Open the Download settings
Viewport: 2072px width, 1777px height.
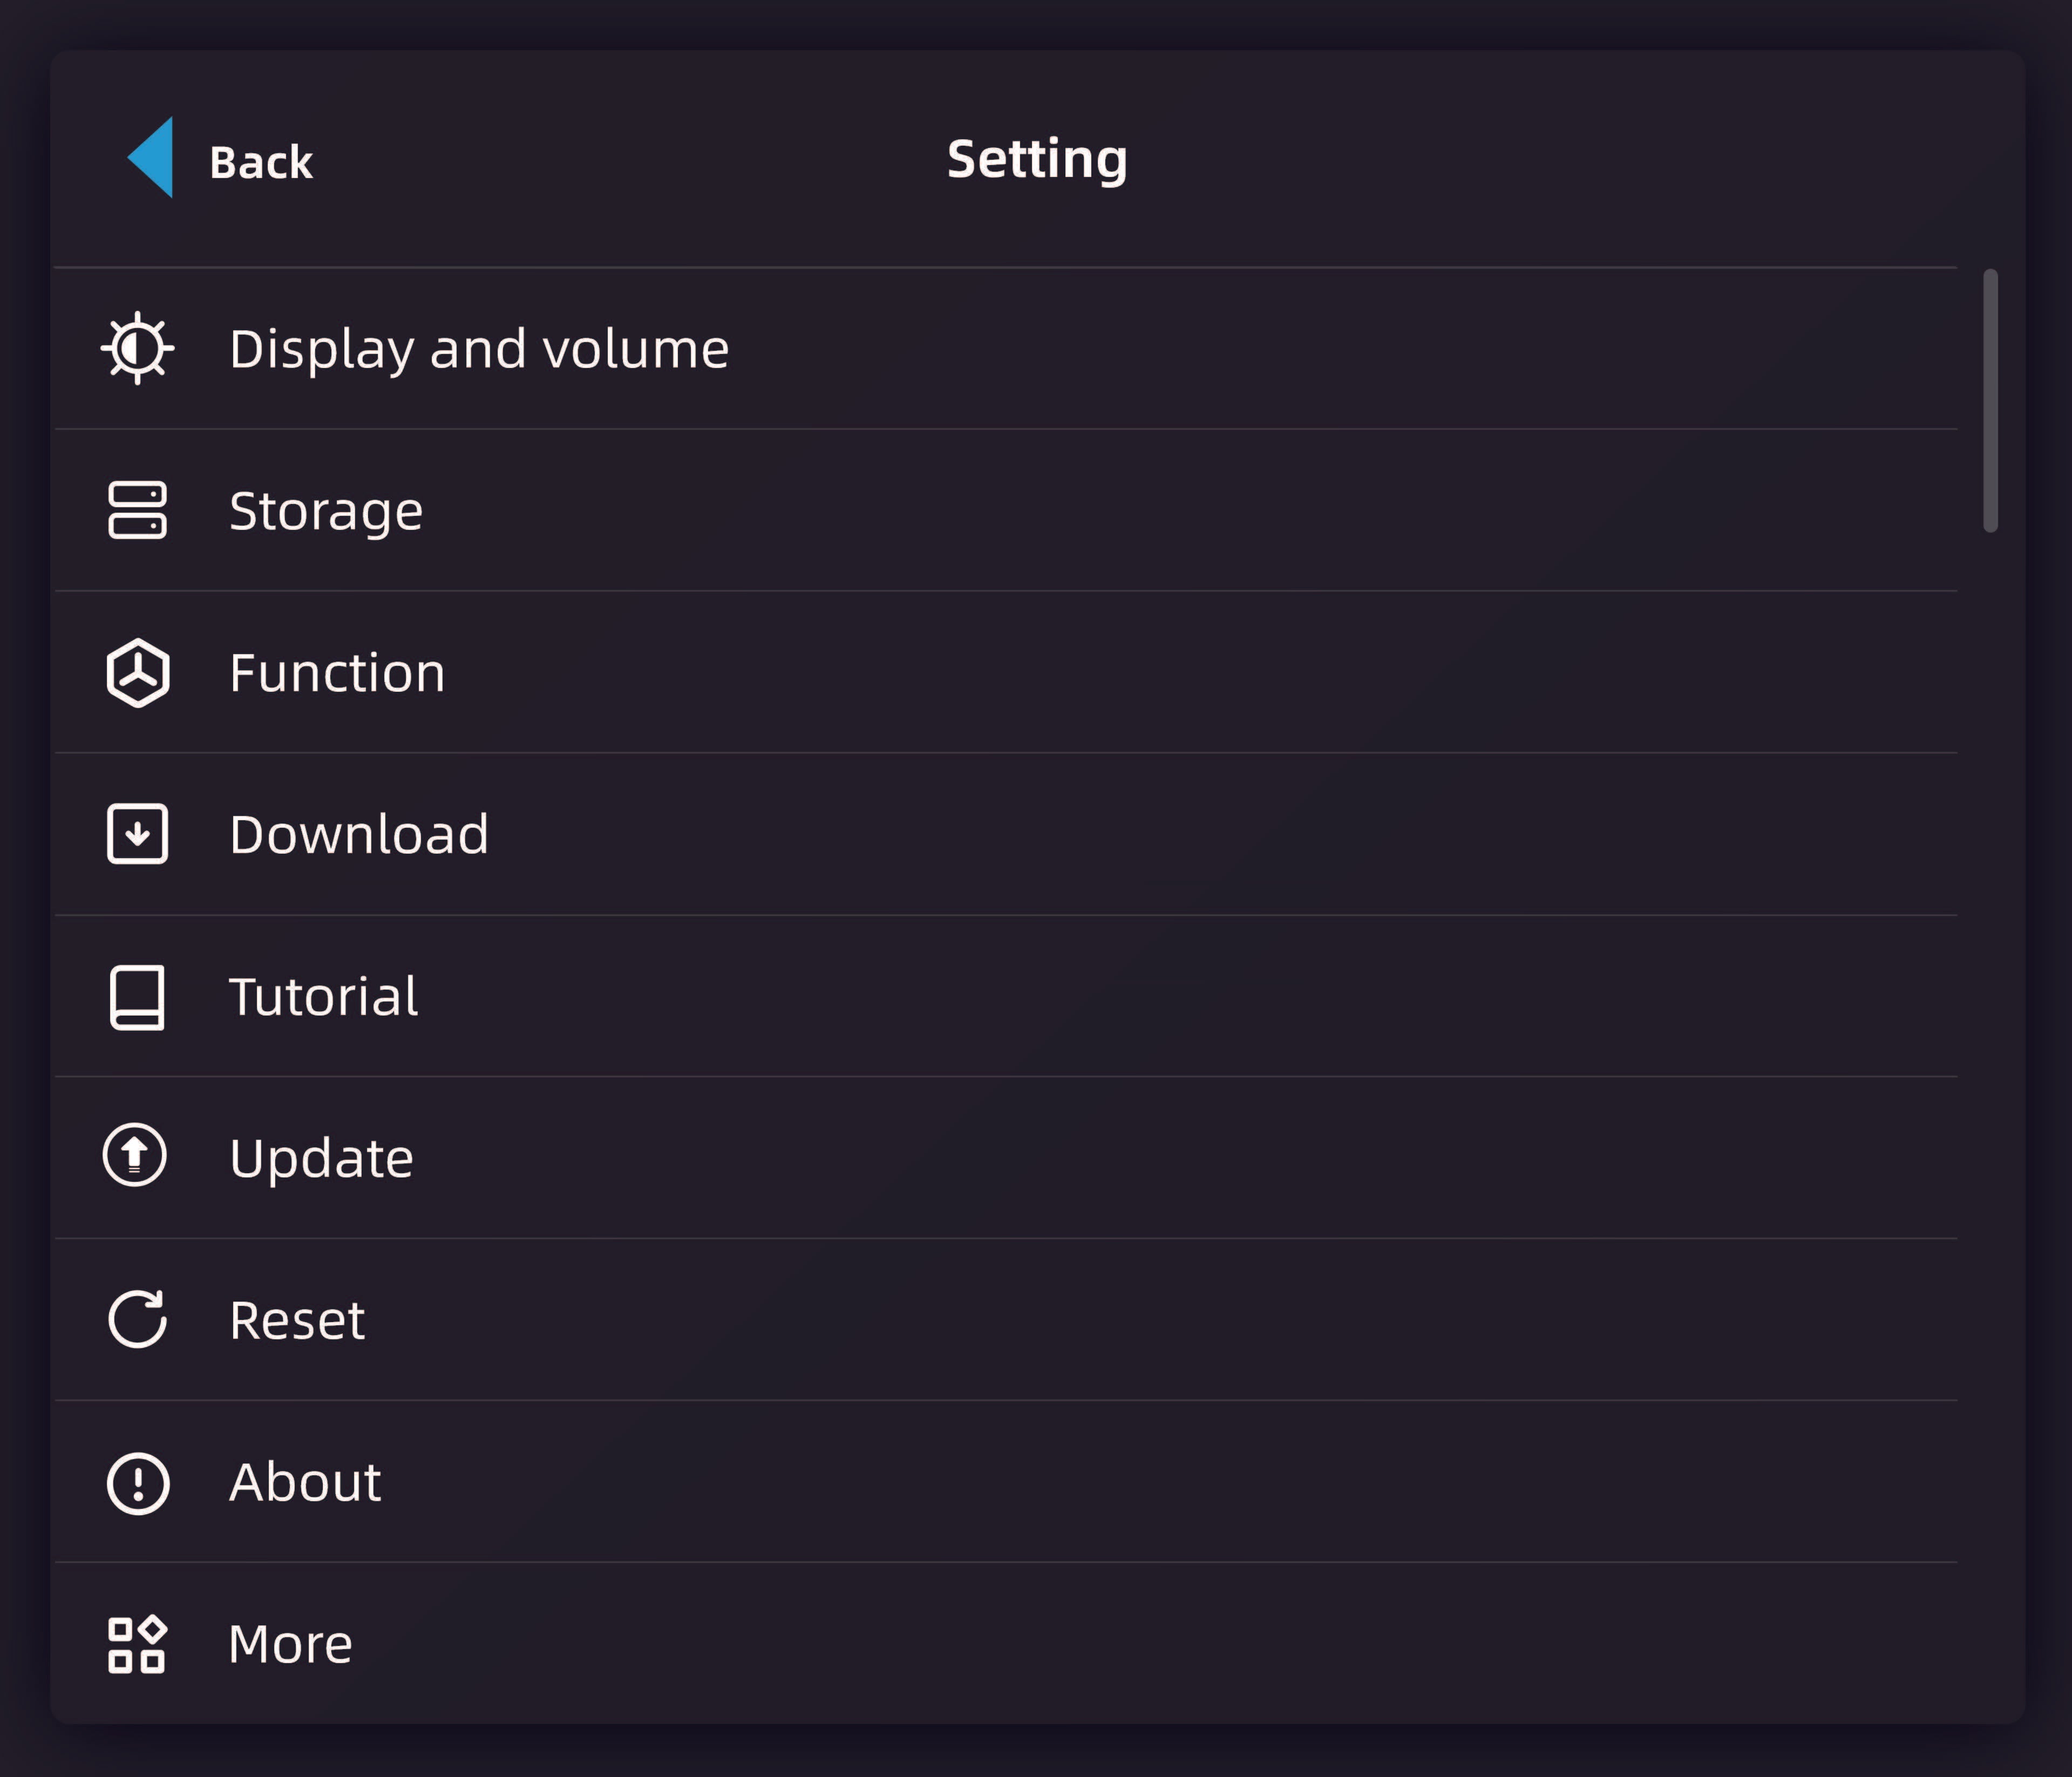click(x=359, y=834)
